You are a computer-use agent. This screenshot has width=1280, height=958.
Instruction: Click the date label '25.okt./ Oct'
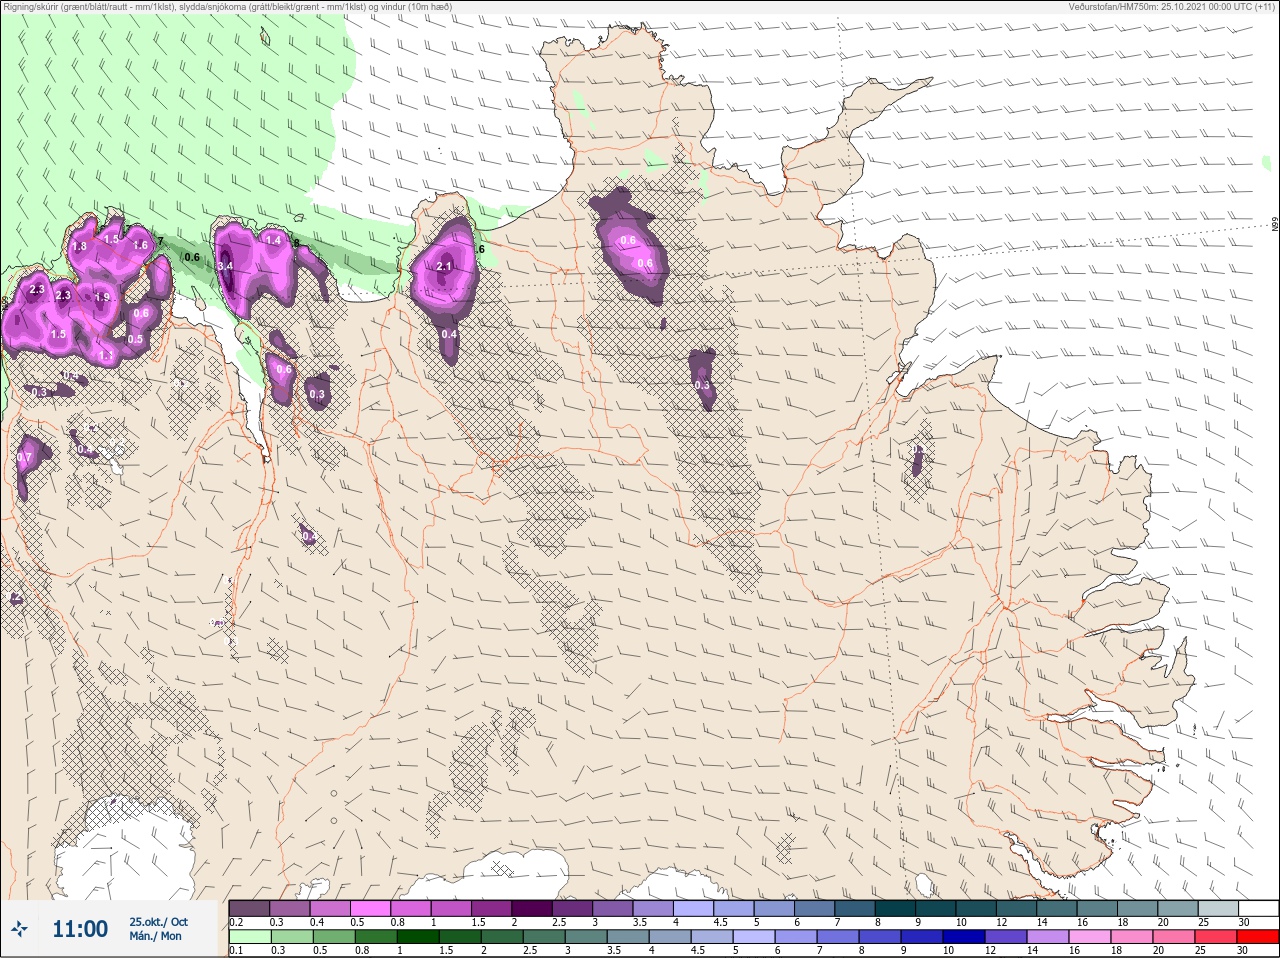tap(158, 922)
